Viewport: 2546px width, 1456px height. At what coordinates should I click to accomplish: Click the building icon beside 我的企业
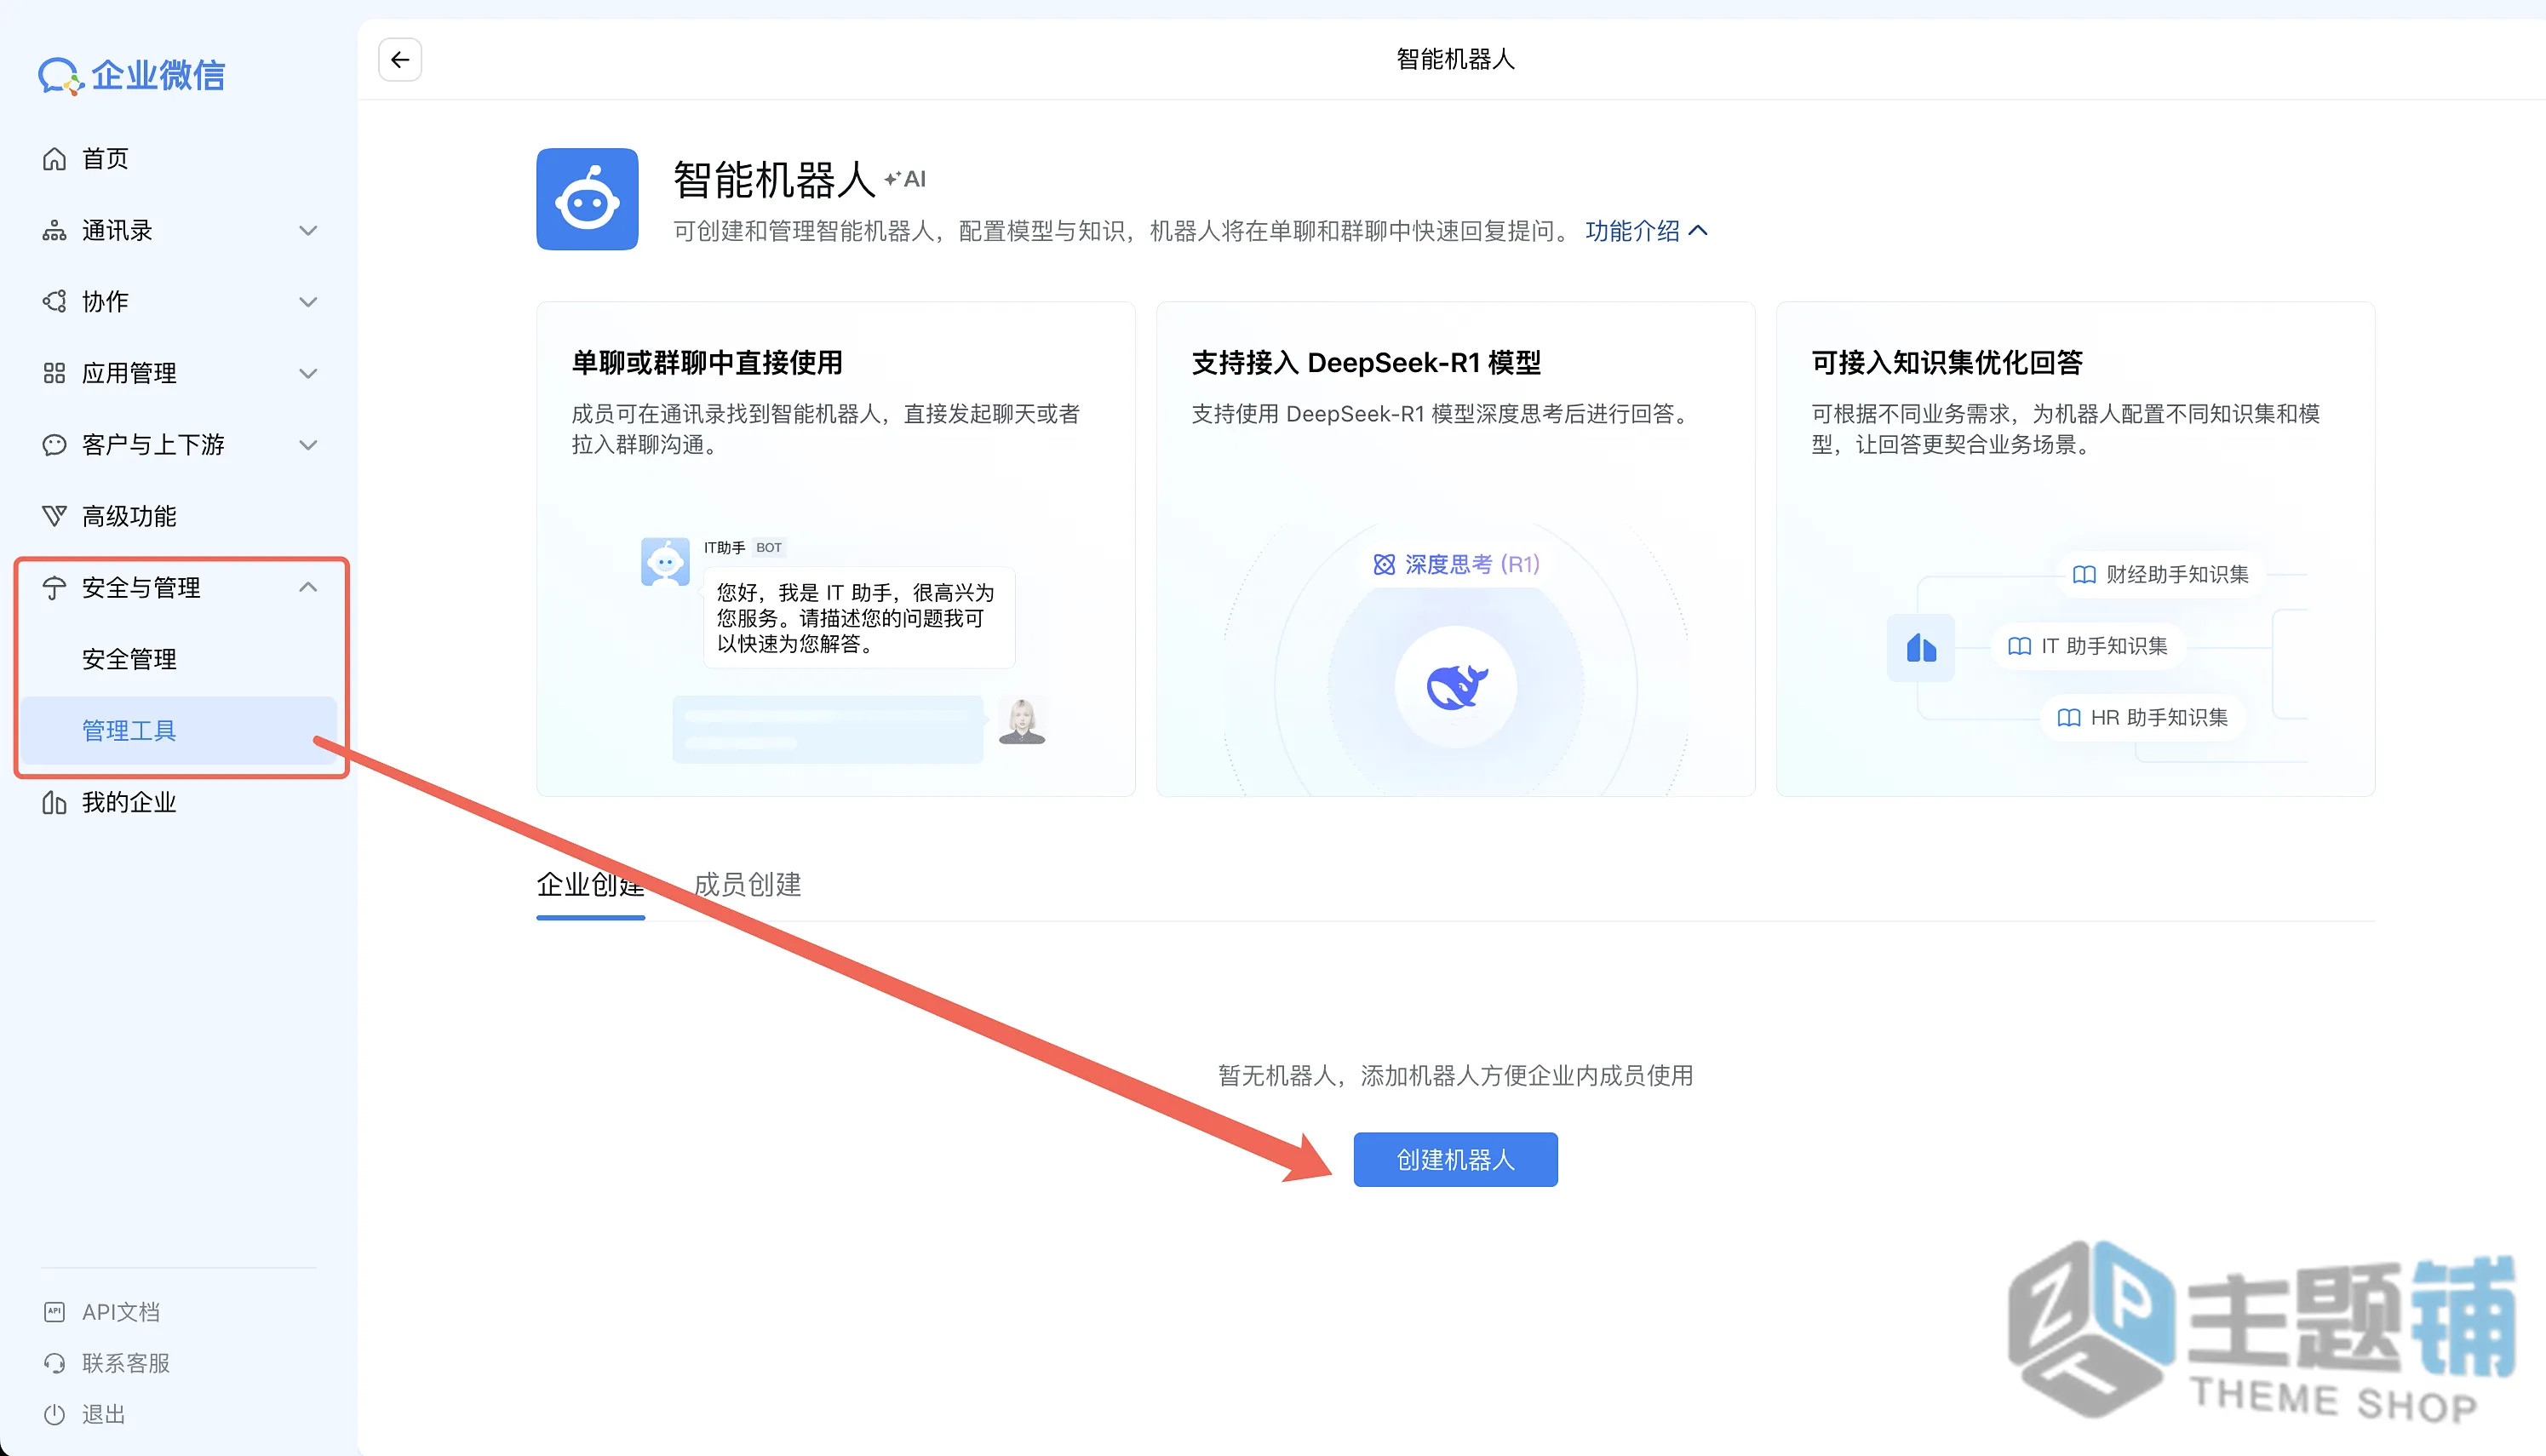[x=54, y=803]
